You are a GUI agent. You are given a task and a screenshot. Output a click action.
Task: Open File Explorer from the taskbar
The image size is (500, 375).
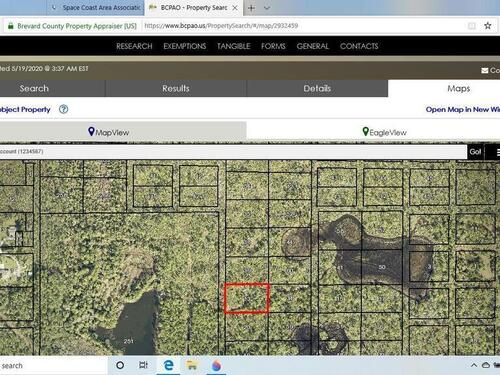tap(192, 365)
